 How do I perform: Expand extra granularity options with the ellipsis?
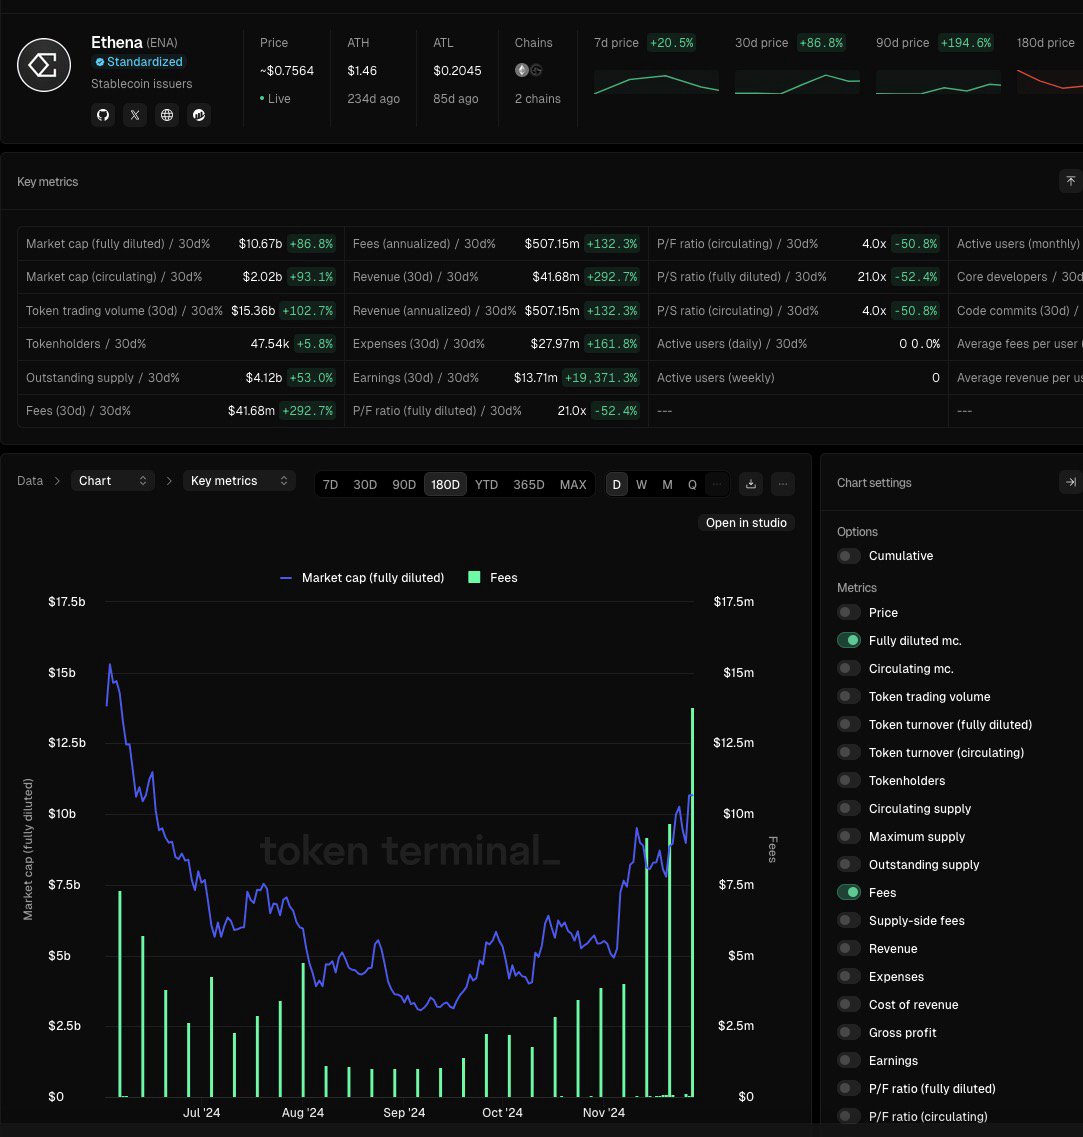coord(717,484)
